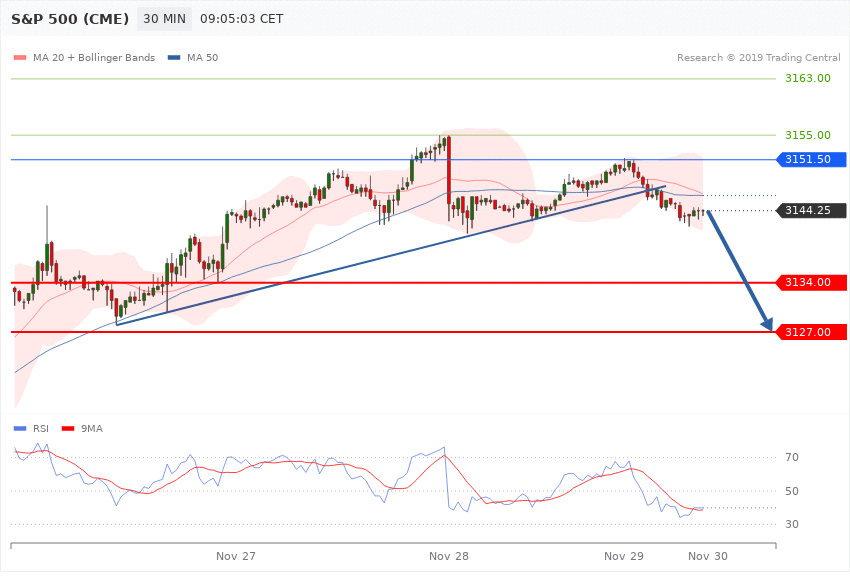Click the MA 50 legend label

click(202, 57)
